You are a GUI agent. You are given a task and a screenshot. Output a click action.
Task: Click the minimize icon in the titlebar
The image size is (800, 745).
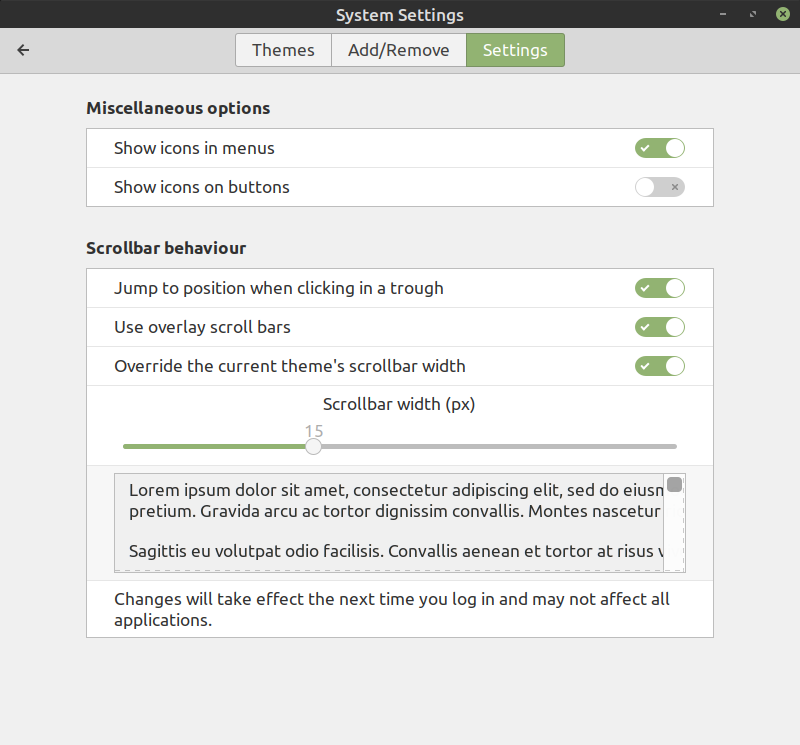723,14
